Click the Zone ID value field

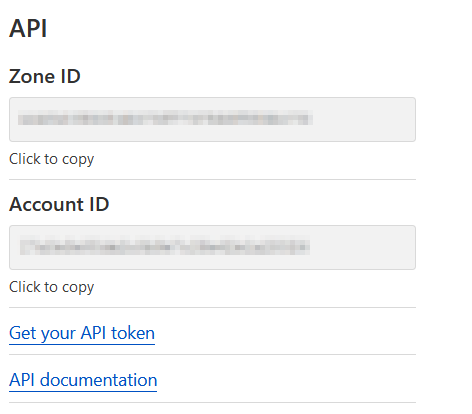point(212,119)
